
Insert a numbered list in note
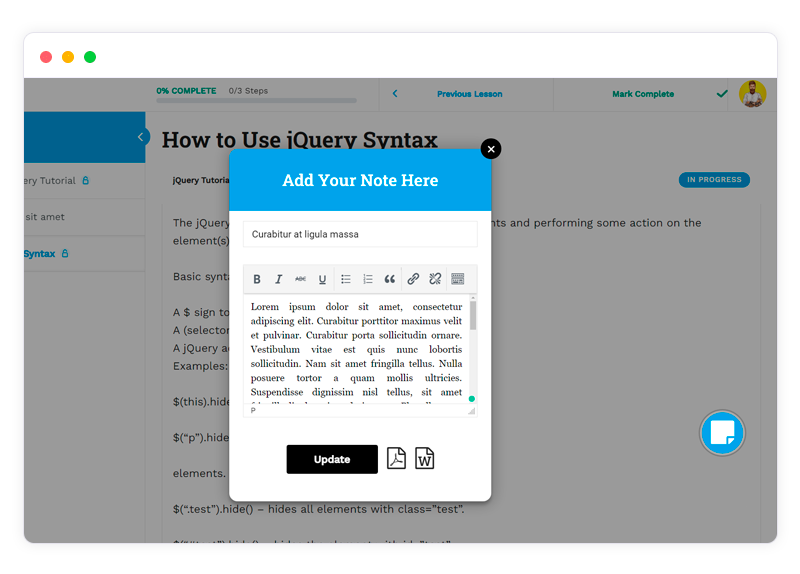367,279
